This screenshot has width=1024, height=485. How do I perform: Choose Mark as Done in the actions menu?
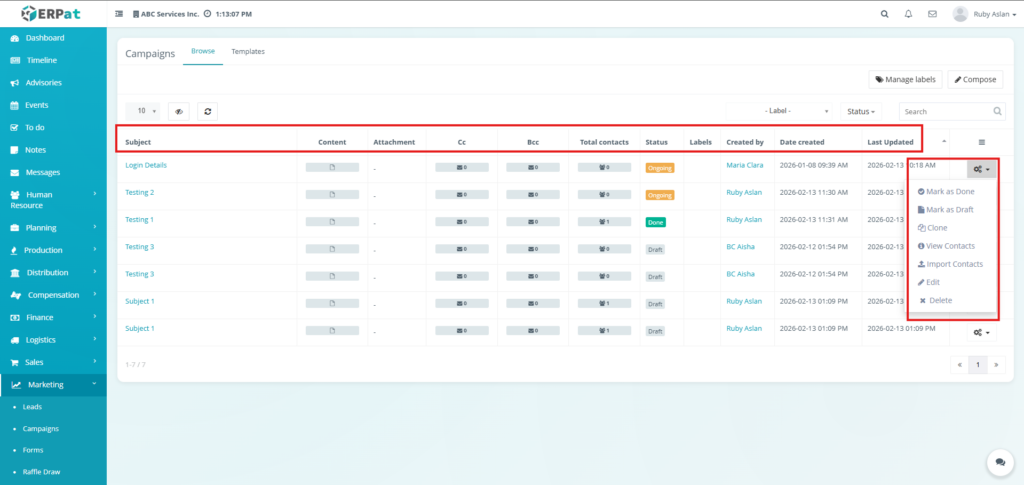pos(945,191)
